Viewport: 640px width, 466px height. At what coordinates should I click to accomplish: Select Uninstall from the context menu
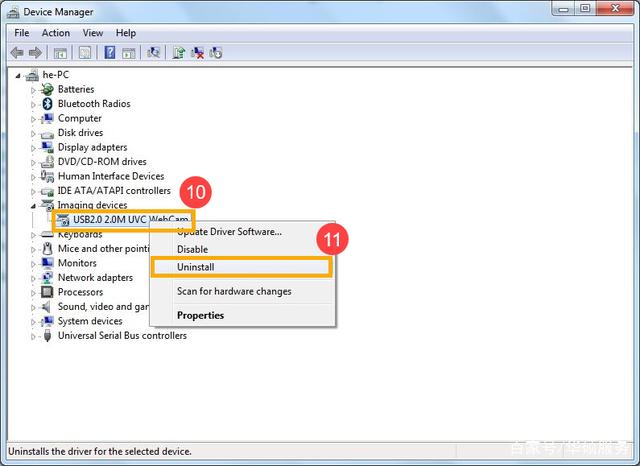click(242, 267)
